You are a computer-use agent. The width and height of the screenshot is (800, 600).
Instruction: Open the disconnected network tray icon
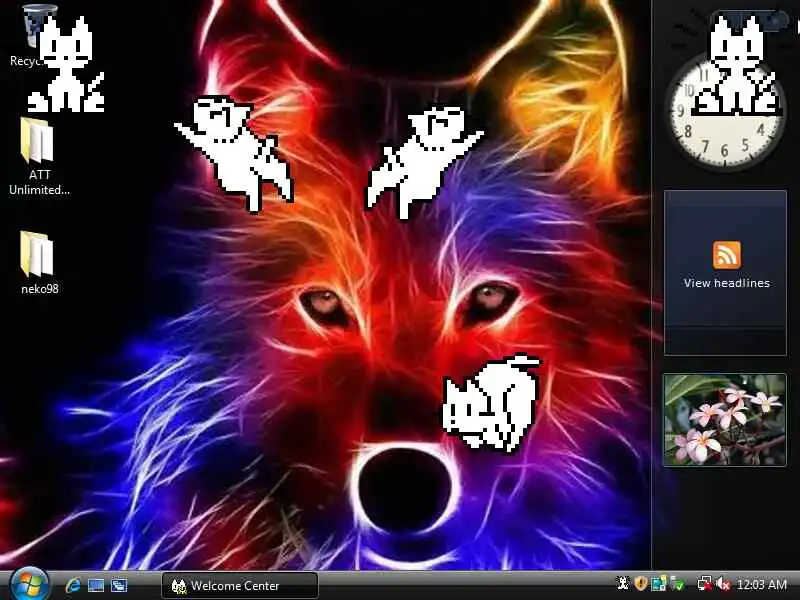pyautogui.click(x=705, y=583)
